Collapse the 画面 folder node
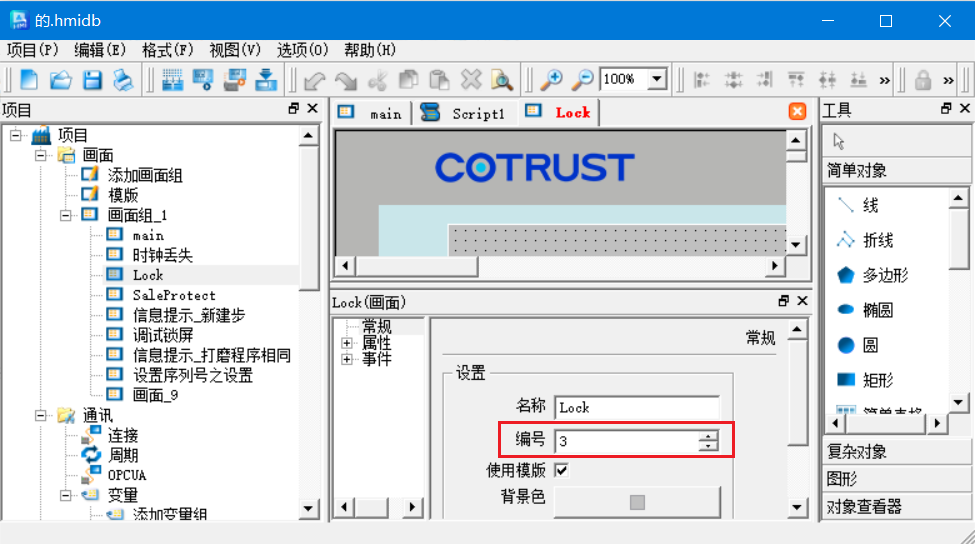Image resolution: width=975 pixels, height=544 pixels. point(40,155)
